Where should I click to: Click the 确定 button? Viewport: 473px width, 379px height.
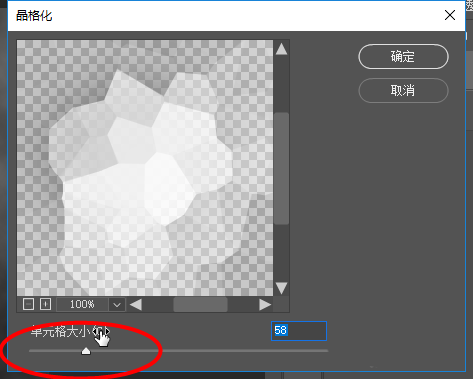point(403,57)
